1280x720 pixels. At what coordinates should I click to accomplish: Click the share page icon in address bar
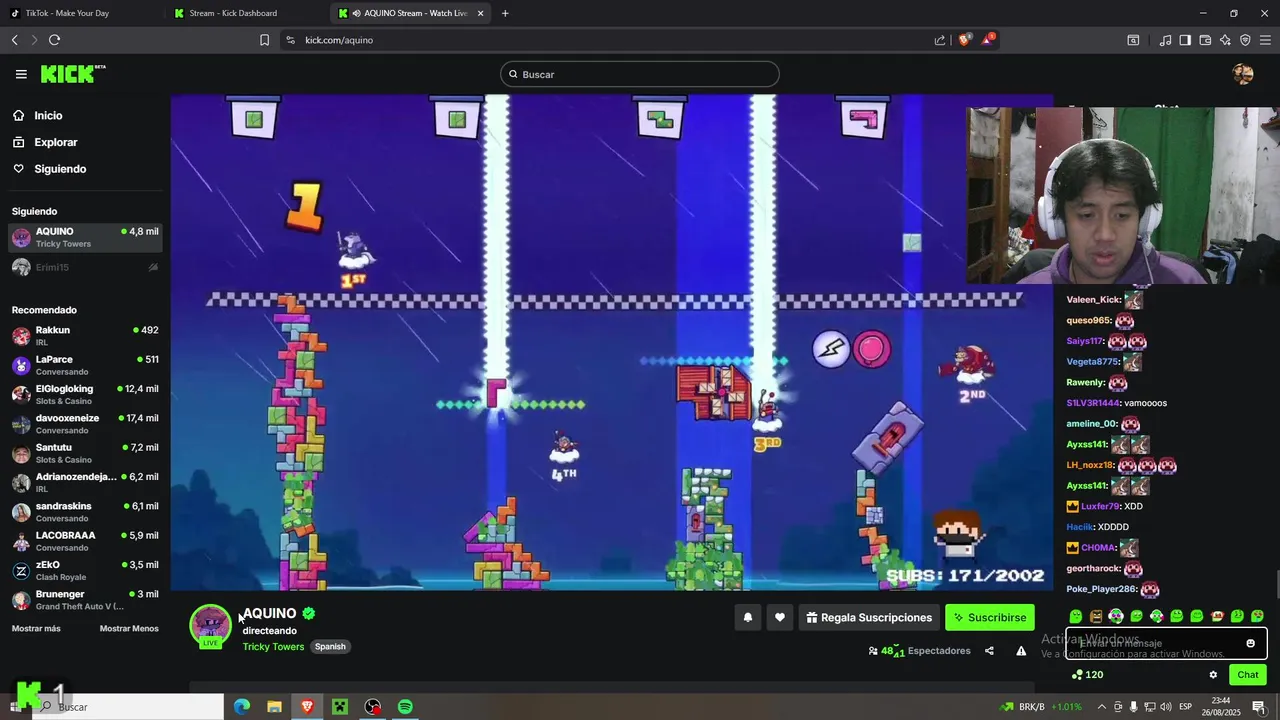tap(940, 40)
